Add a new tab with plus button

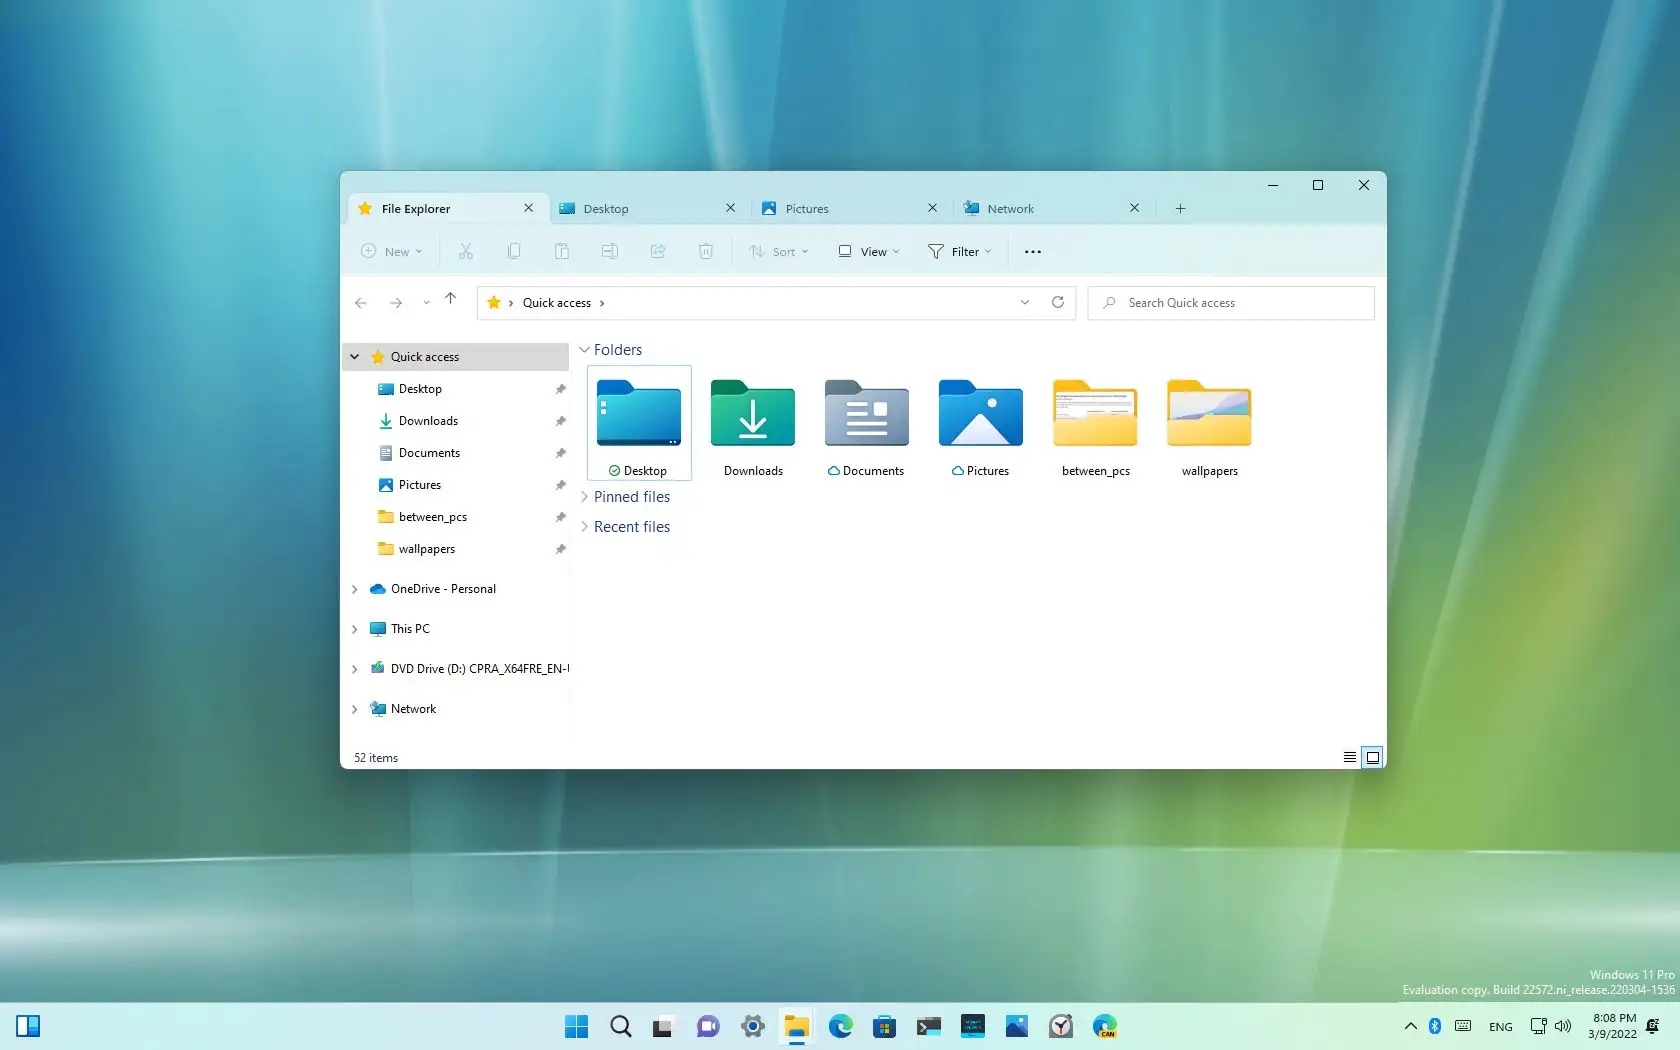tap(1180, 208)
